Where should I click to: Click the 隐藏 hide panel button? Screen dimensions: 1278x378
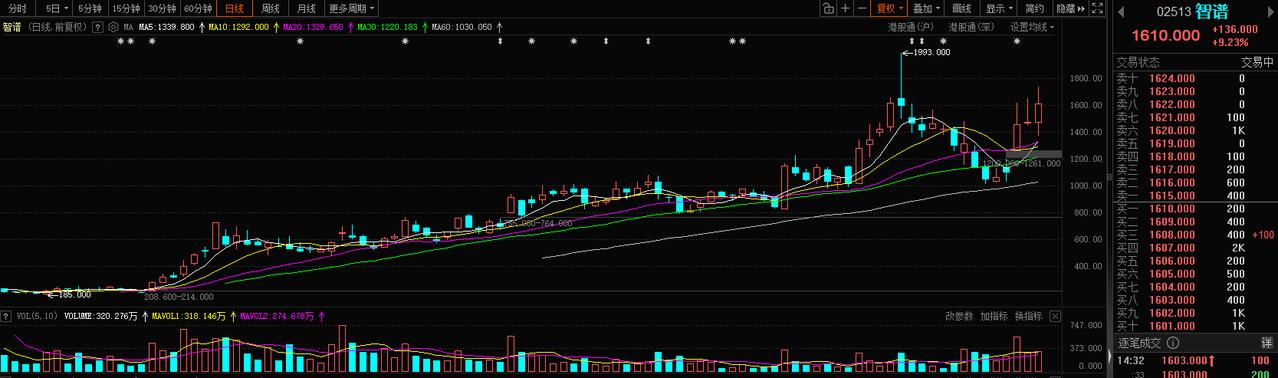(x=1071, y=8)
